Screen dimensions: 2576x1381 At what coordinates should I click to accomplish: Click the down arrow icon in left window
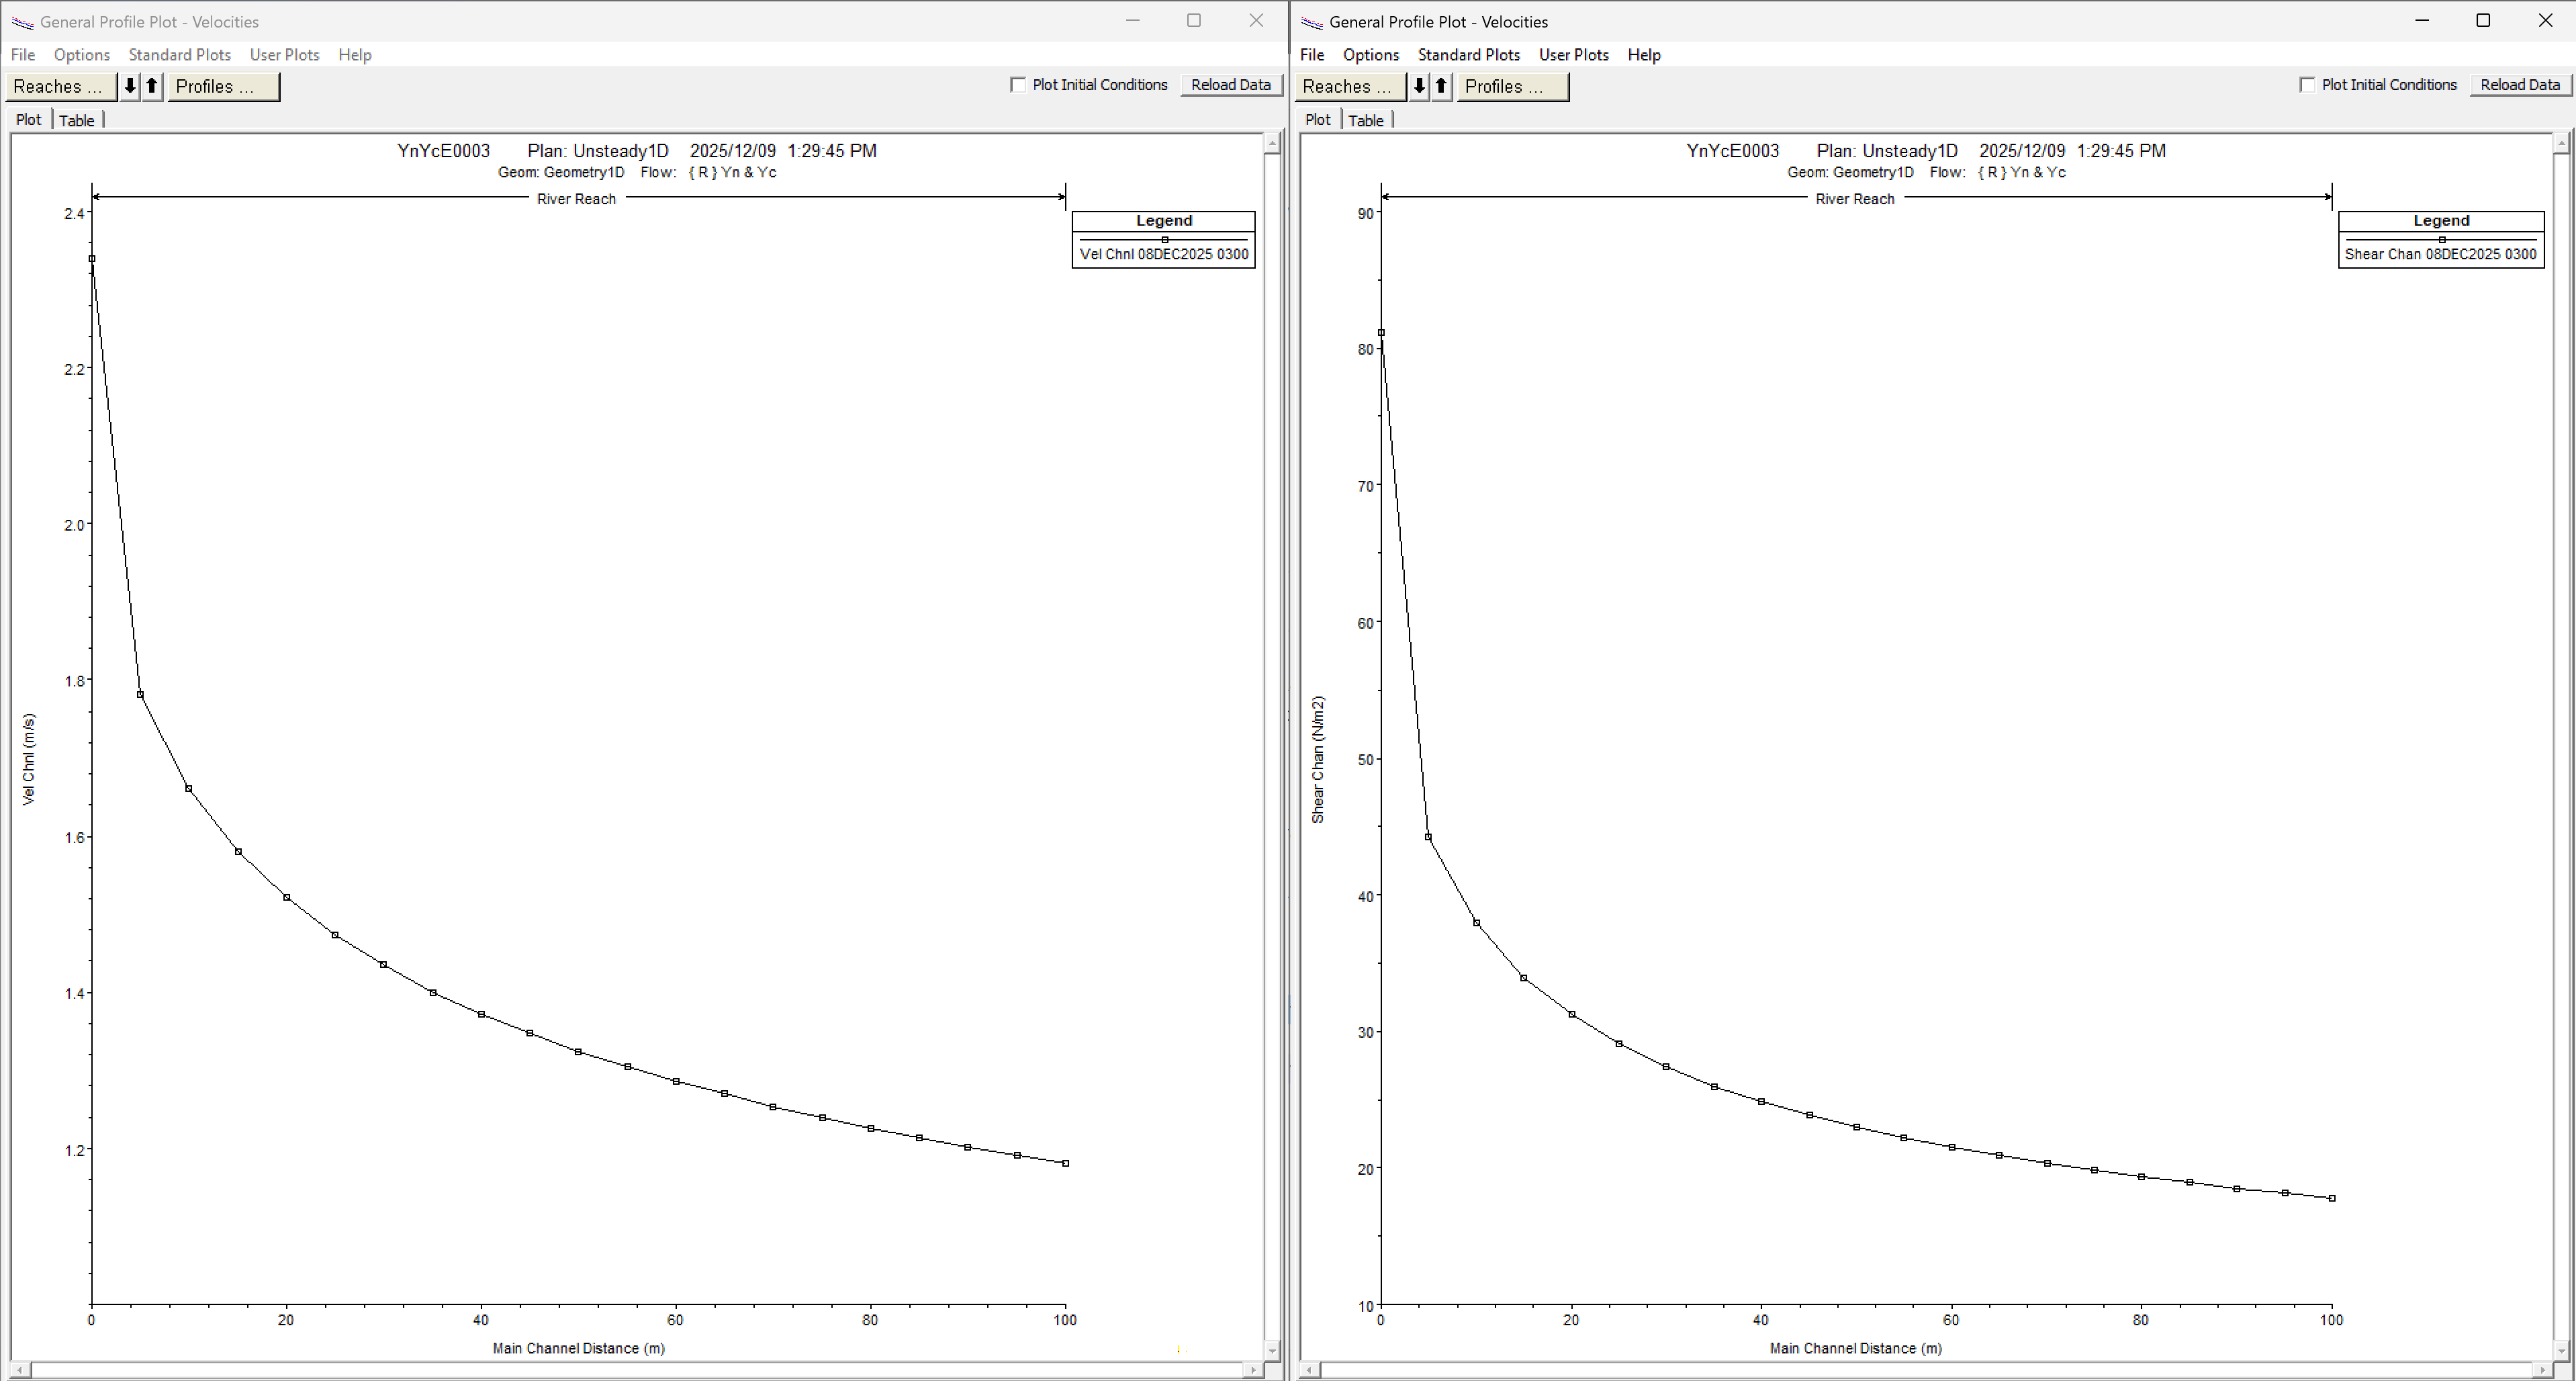click(x=130, y=86)
